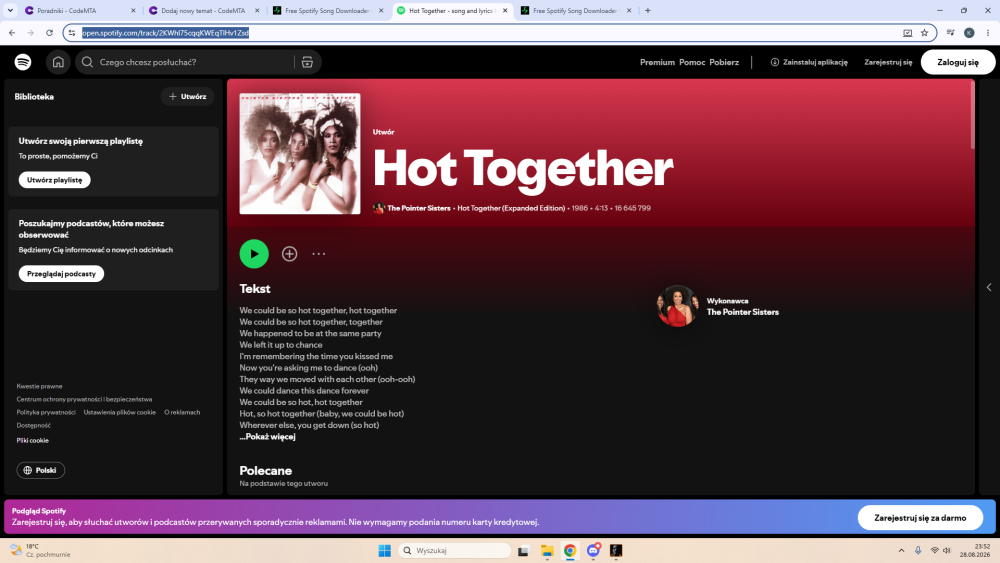The image size is (1000, 563).
Task: Open Ustawienia plików cookie link
Action: pos(119,412)
